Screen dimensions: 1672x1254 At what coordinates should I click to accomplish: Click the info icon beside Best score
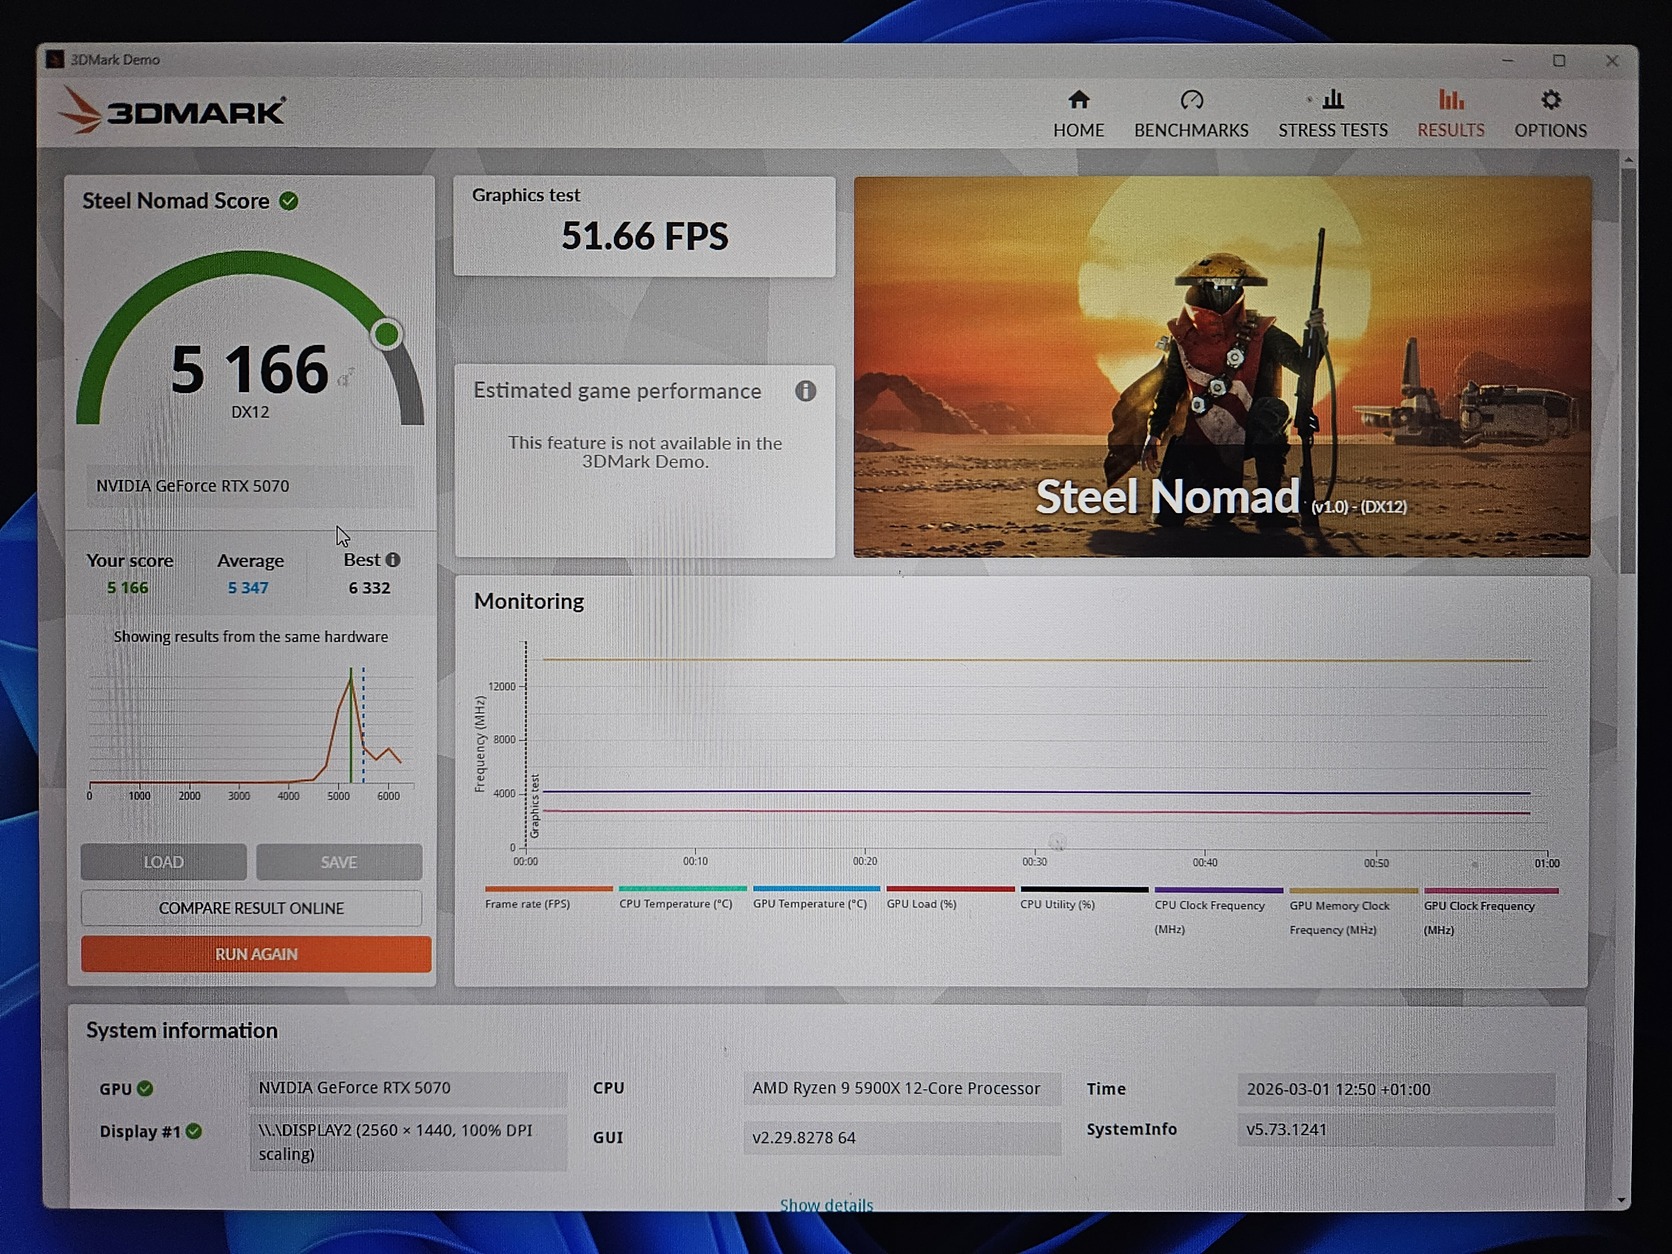pyautogui.click(x=393, y=560)
